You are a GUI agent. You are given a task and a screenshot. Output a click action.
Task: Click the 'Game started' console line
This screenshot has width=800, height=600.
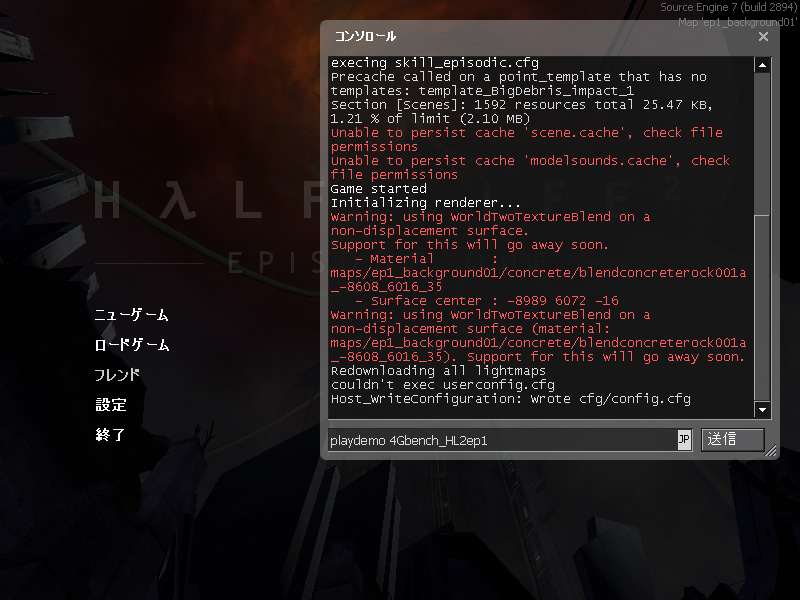click(378, 189)
